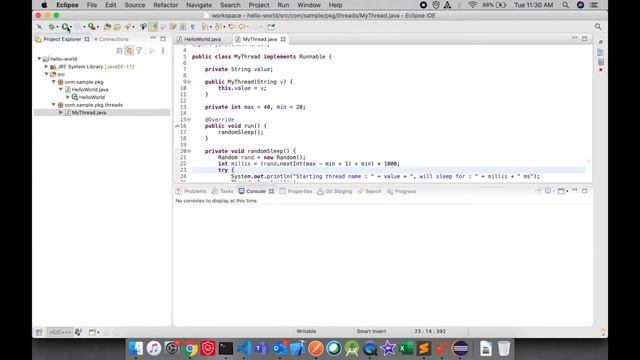Click the Last Edit Location toolbar icon
The width and height of the screenshot is (640, 360).
click(x=231, y=27)
